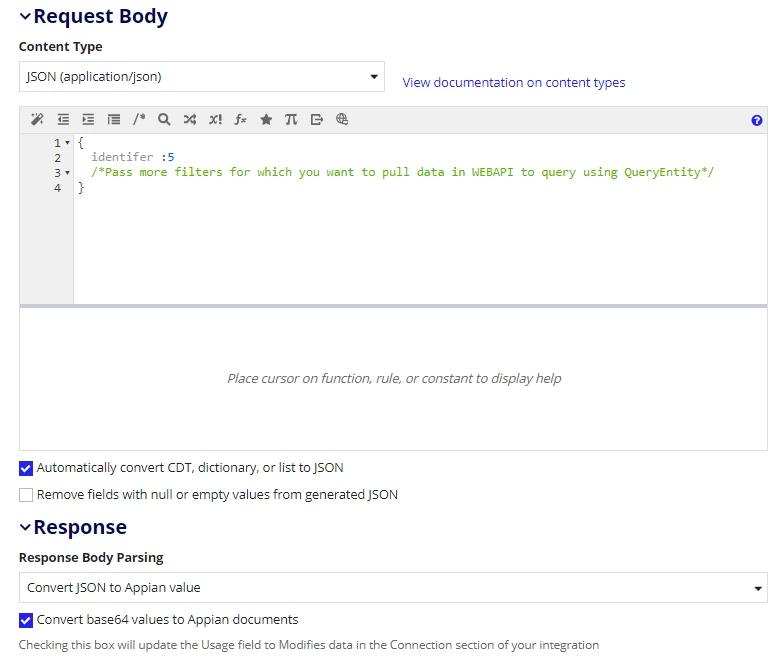Click the format expression magic wand icon
784x660 pixels.
coord(38,120)
